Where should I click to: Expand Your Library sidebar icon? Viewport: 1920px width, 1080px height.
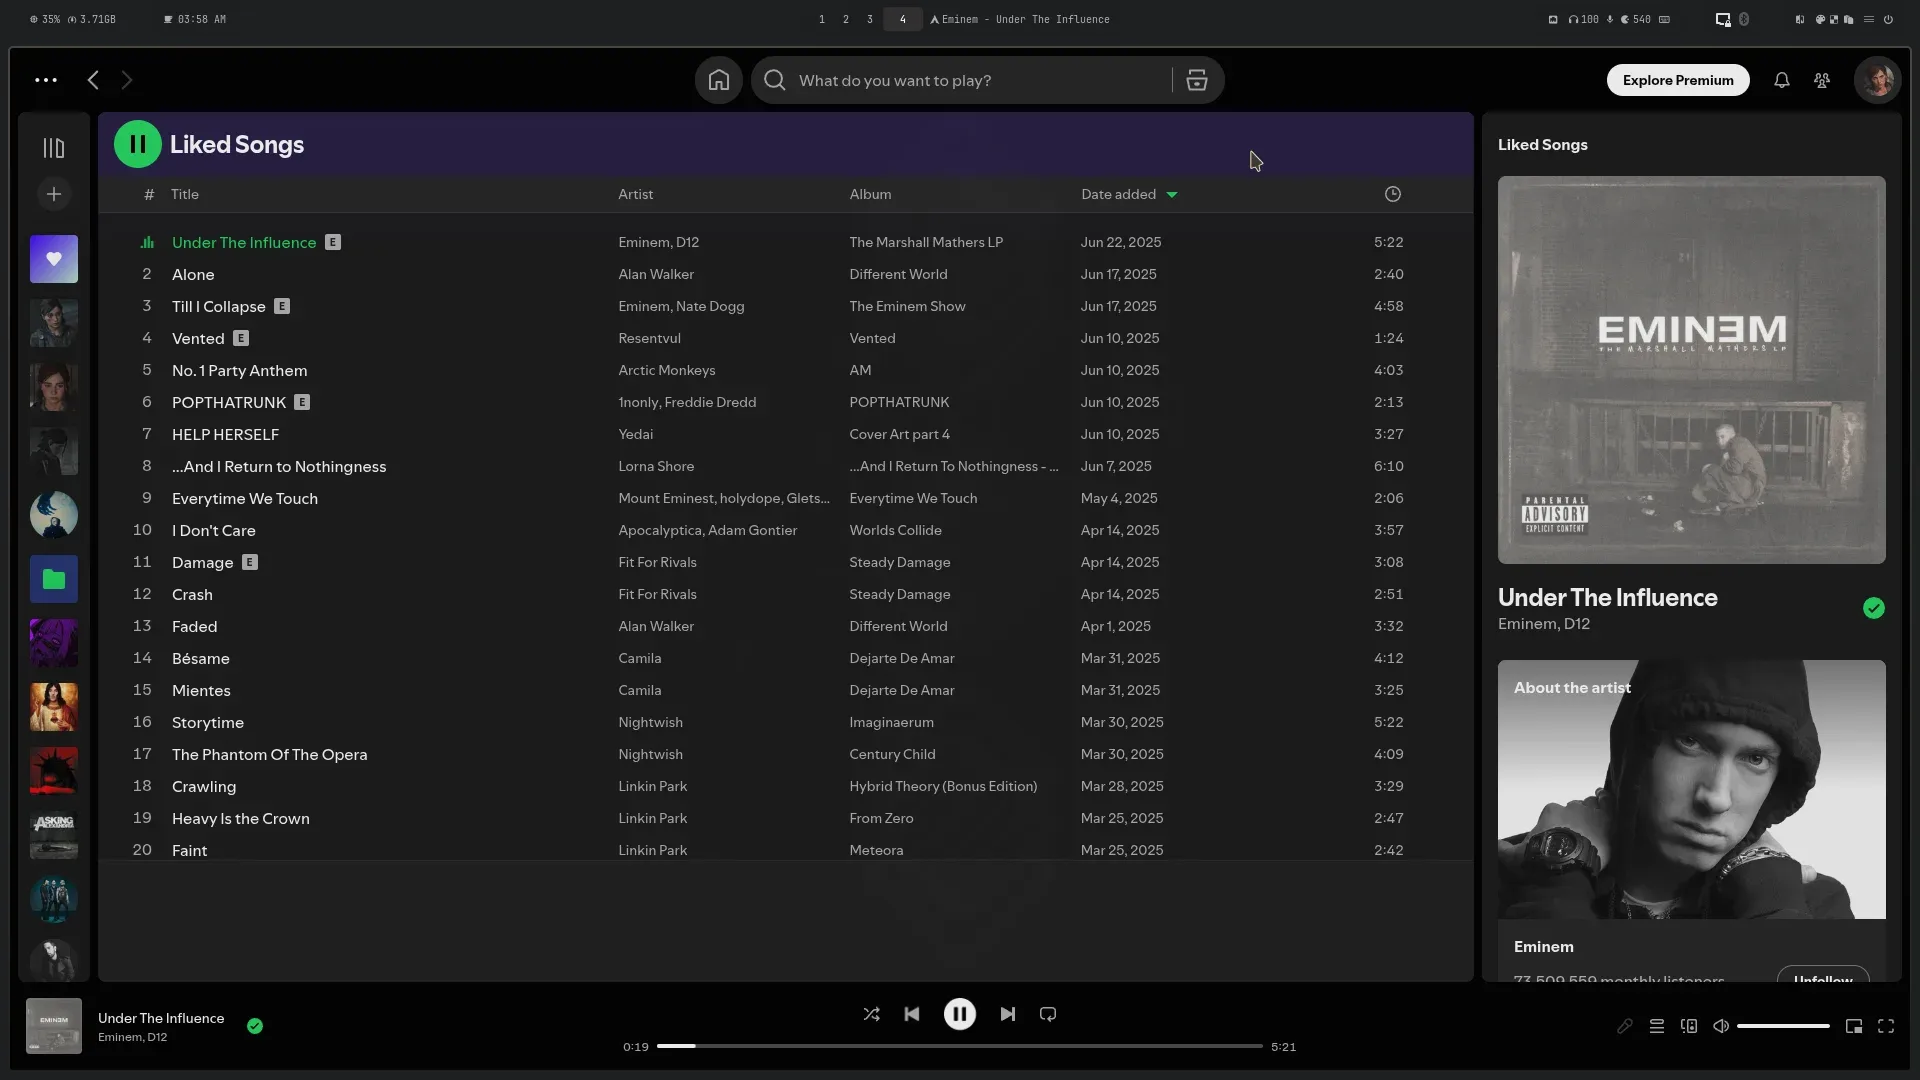54,148
